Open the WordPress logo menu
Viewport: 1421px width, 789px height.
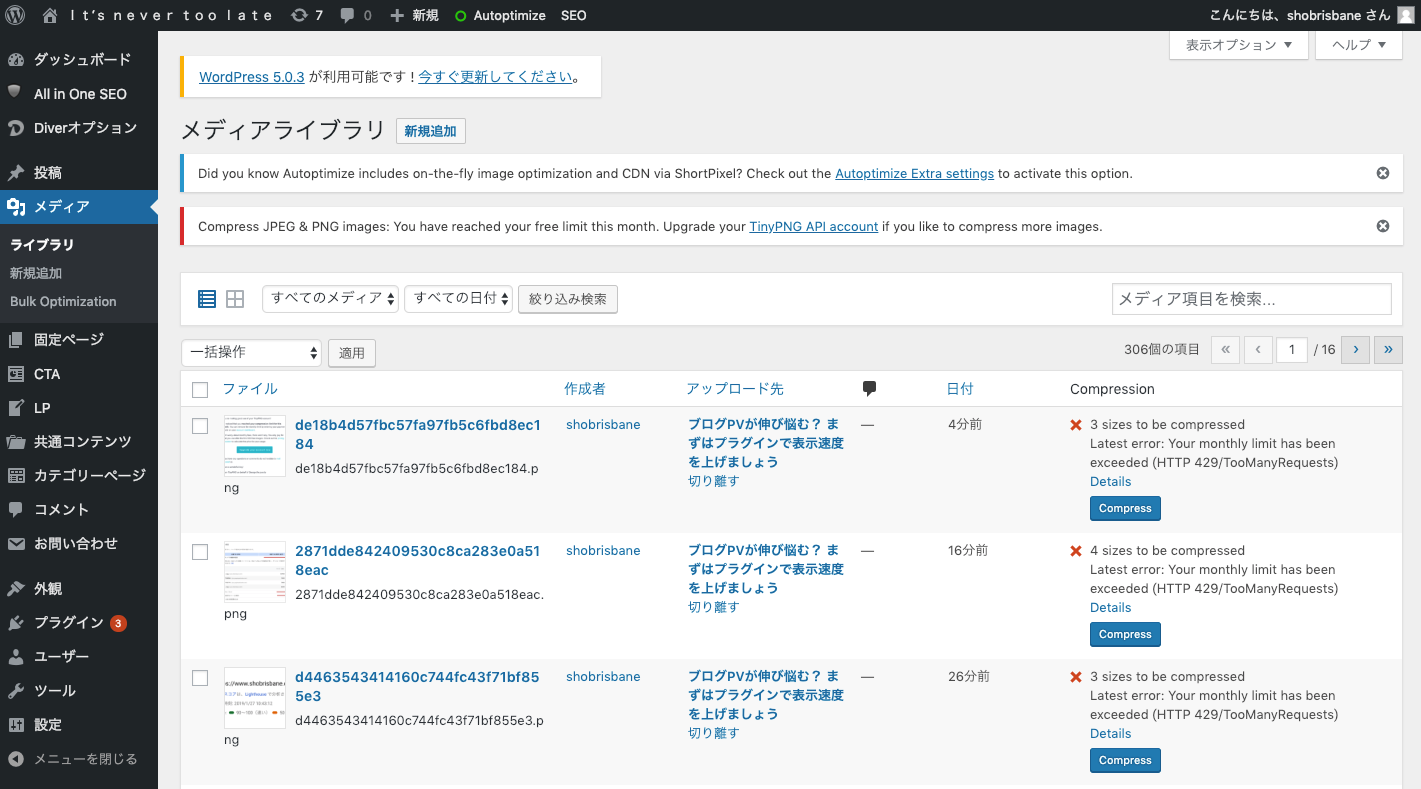(x=15, y=15)
